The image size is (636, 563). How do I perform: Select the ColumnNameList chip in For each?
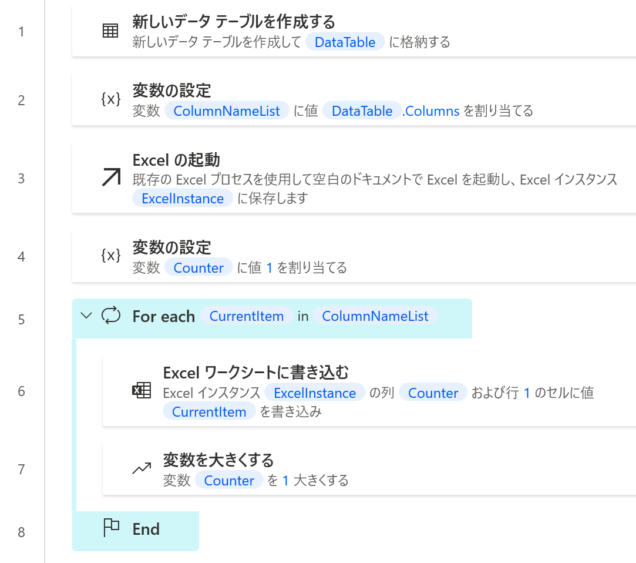click(x=375, y=316)
